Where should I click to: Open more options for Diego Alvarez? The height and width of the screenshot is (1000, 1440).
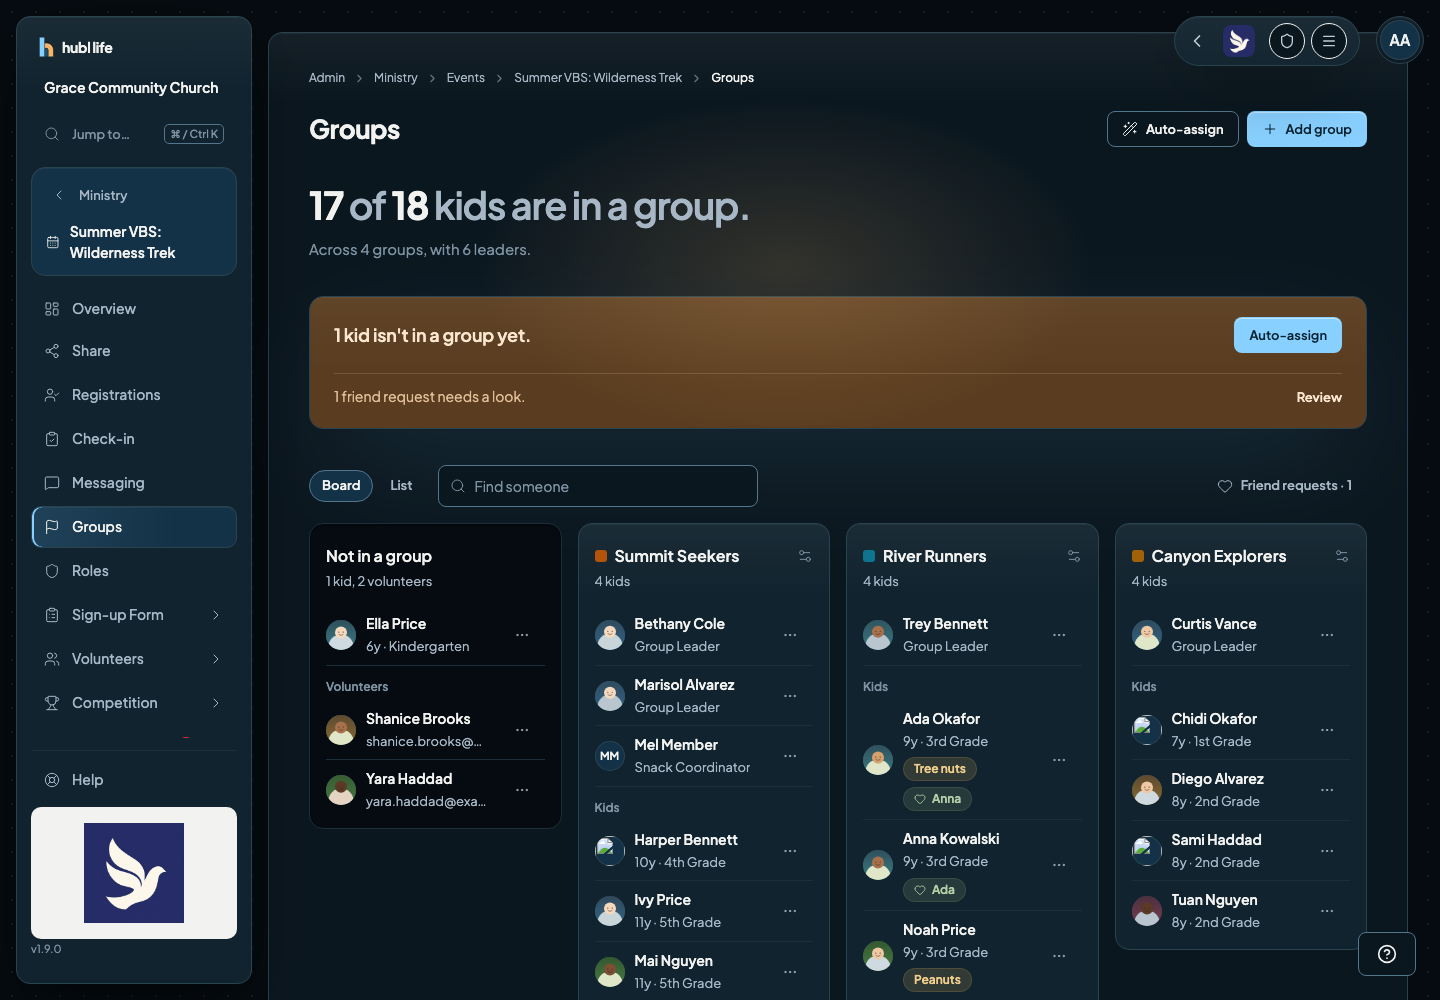point(1327,790)
